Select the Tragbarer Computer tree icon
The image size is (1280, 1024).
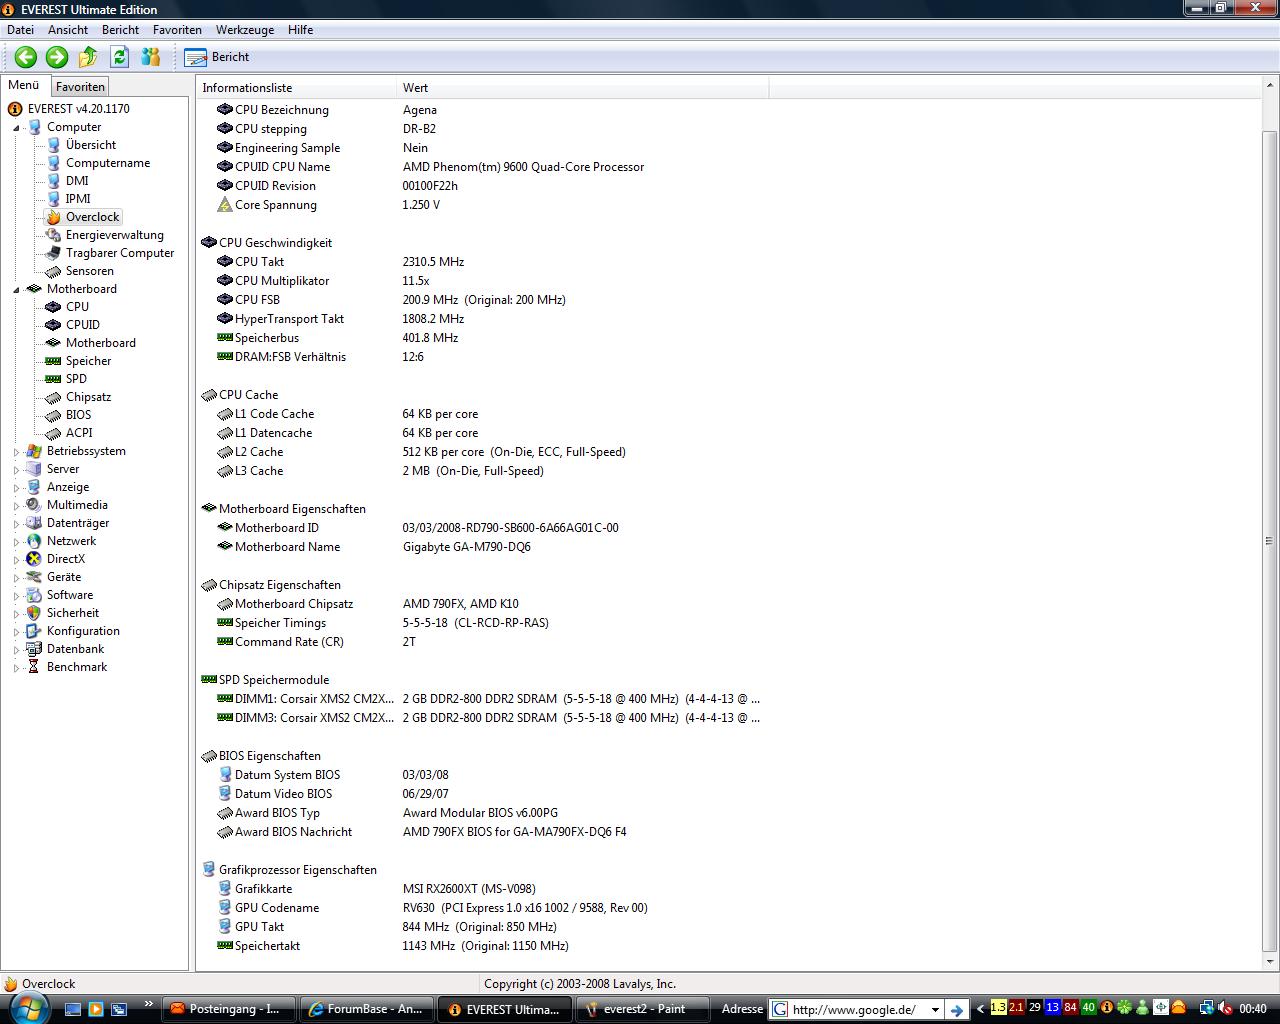(x=53, y=253)
